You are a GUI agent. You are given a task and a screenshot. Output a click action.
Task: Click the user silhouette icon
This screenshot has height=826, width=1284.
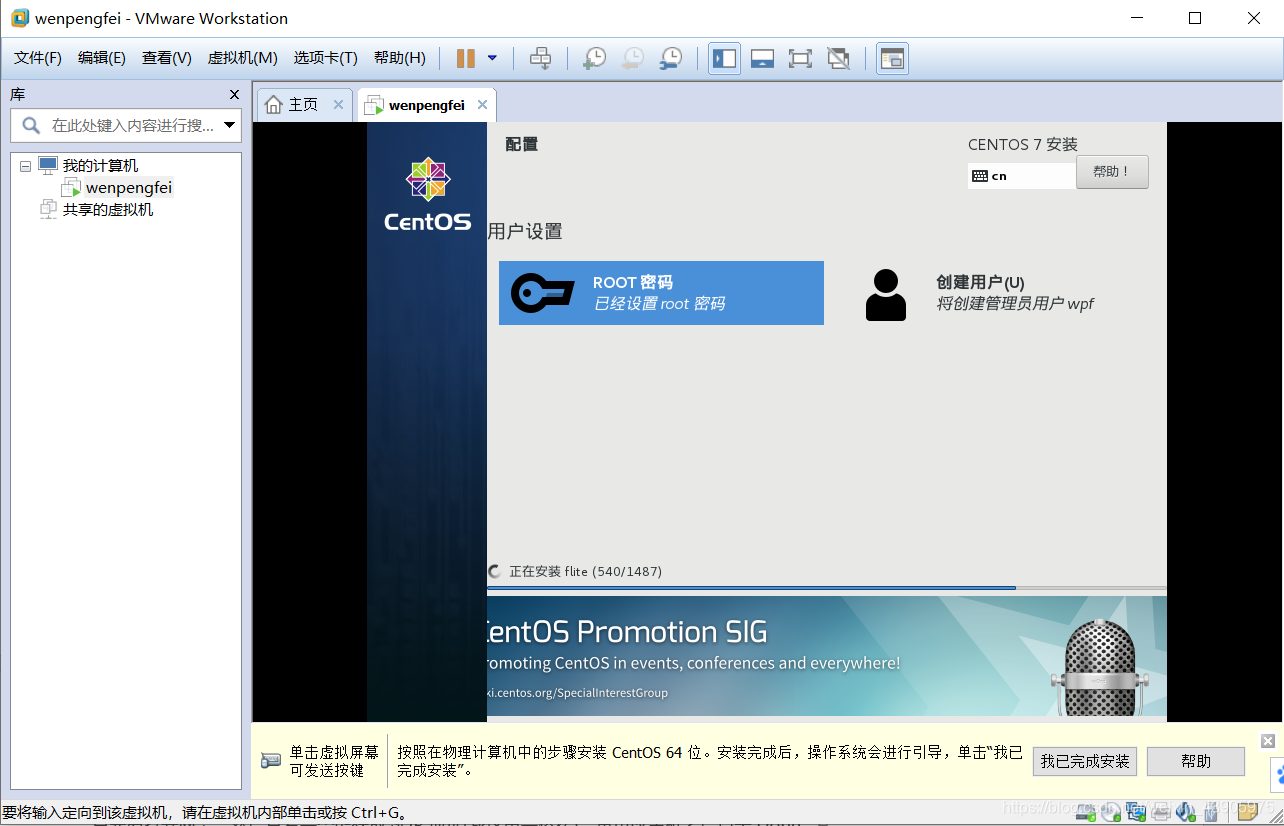point(886,294)
